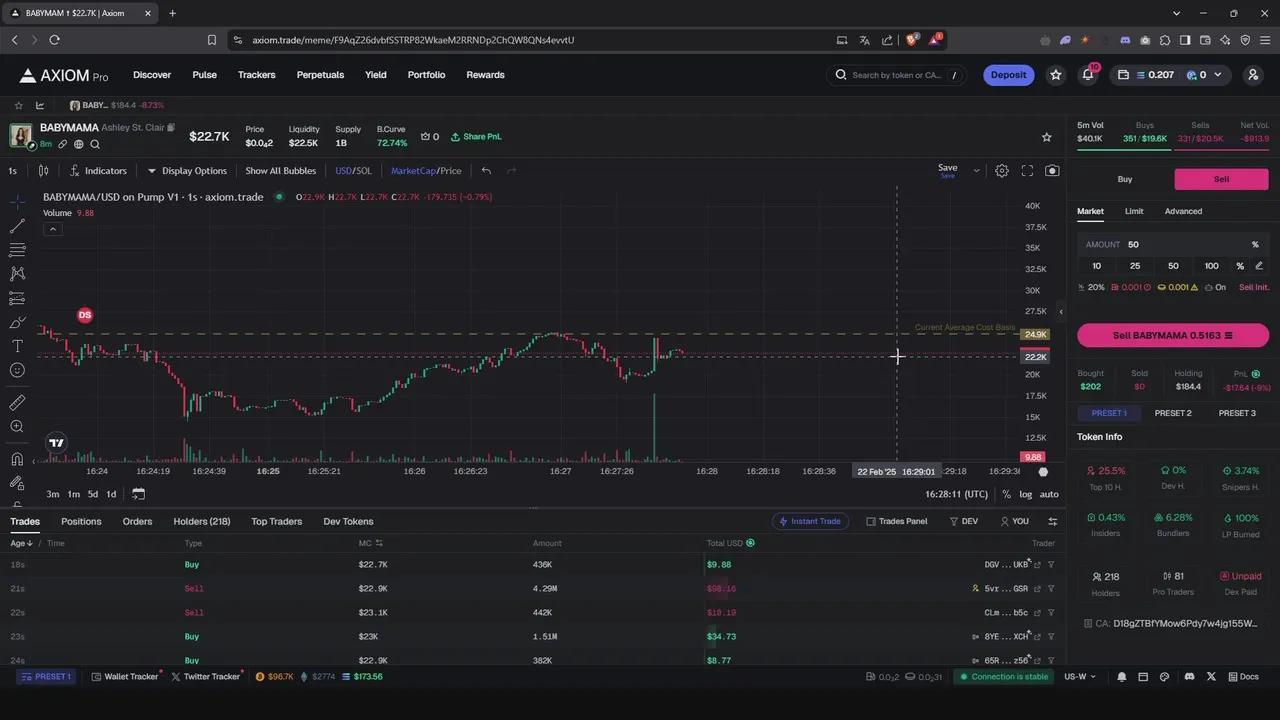Activate the magnet snap mode

[17, 459]
